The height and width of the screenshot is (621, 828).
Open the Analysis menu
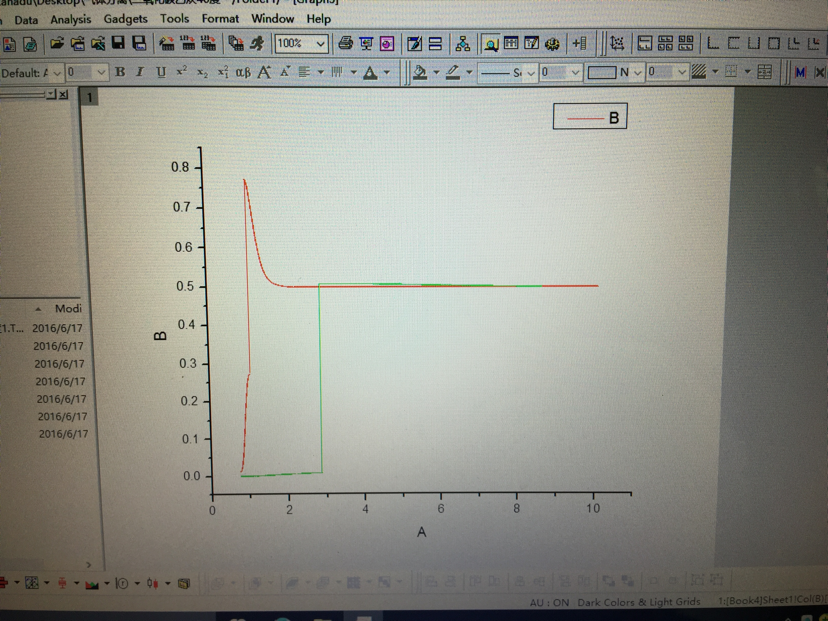pos(71,20)
